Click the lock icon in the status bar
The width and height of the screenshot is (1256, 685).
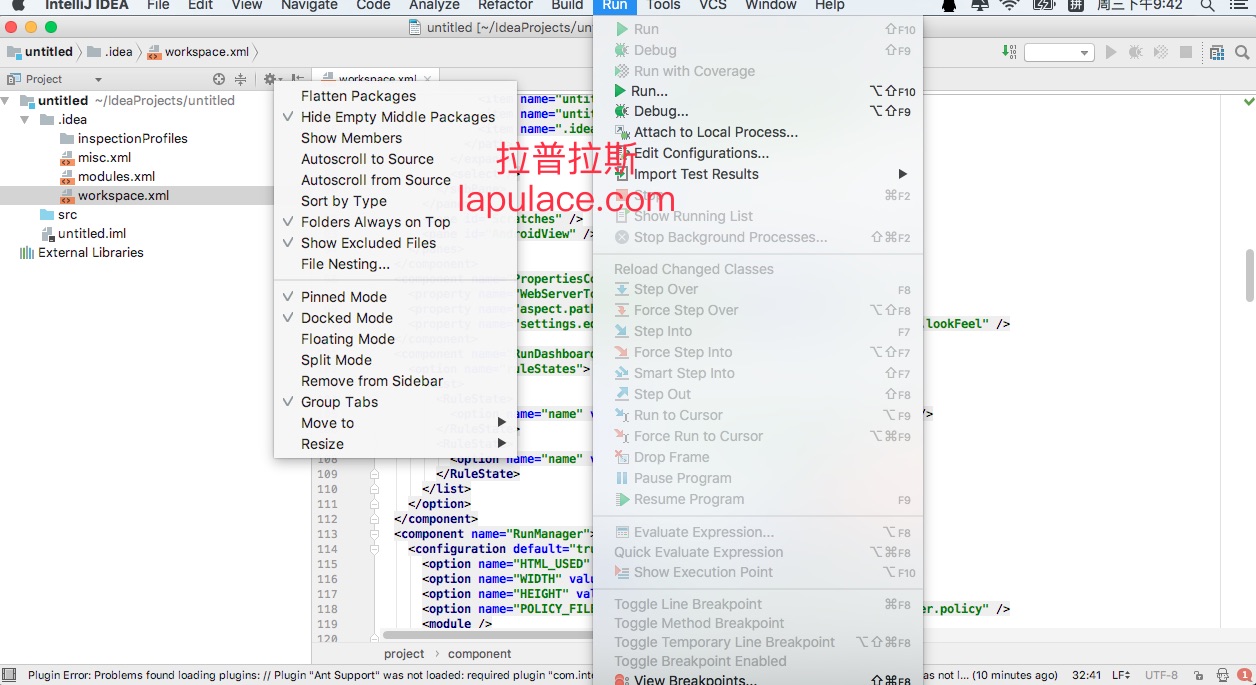1196,675
